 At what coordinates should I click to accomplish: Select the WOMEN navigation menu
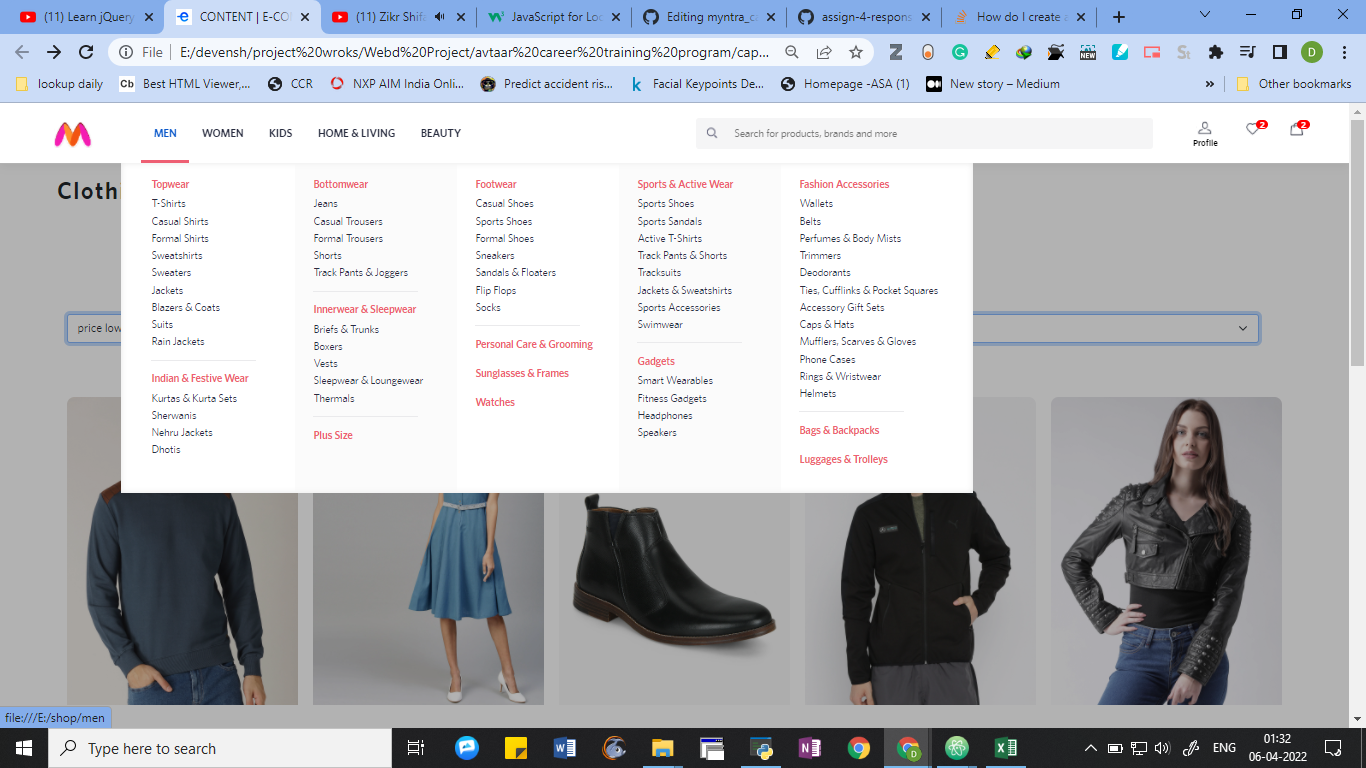pyautogui.click(x=222, y=132)
